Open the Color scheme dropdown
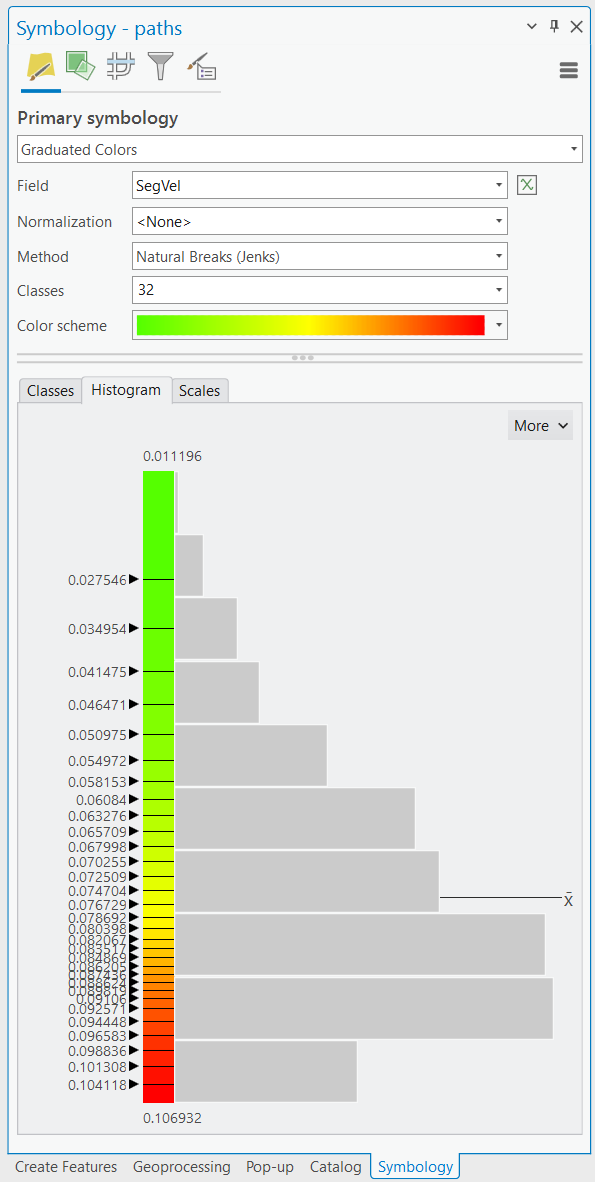The image size is (595, 1182). (320, 326)
